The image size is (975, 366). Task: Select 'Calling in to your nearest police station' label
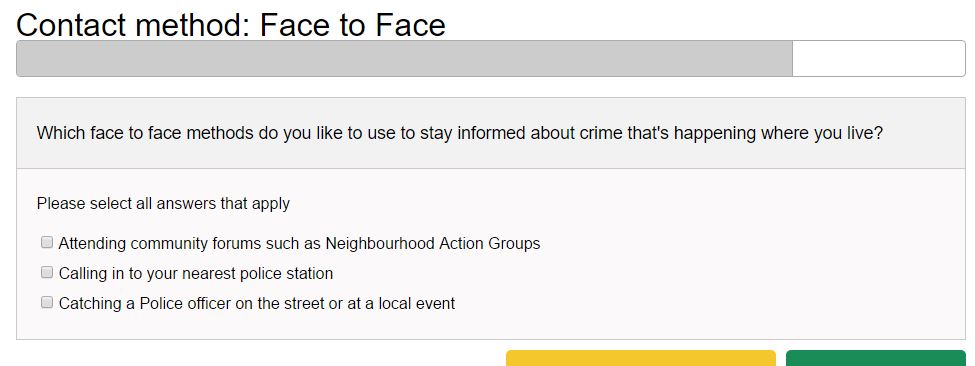click(x=196, y=273)
